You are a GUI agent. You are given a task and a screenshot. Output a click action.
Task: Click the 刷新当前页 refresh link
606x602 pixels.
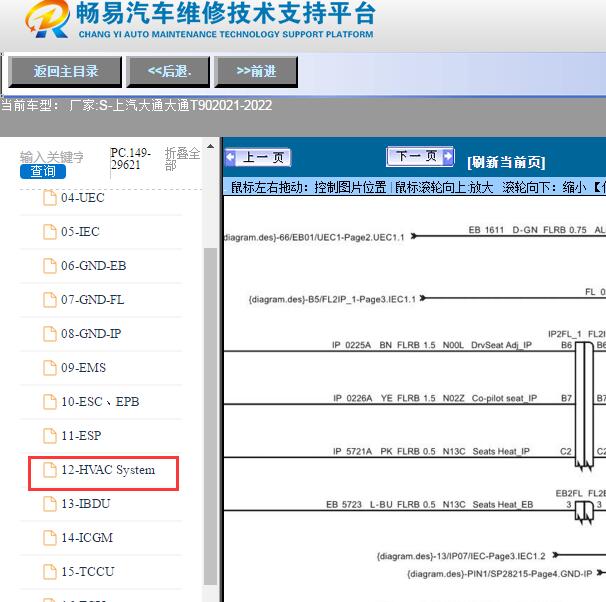pyautogui.click(x=506, y=162)
